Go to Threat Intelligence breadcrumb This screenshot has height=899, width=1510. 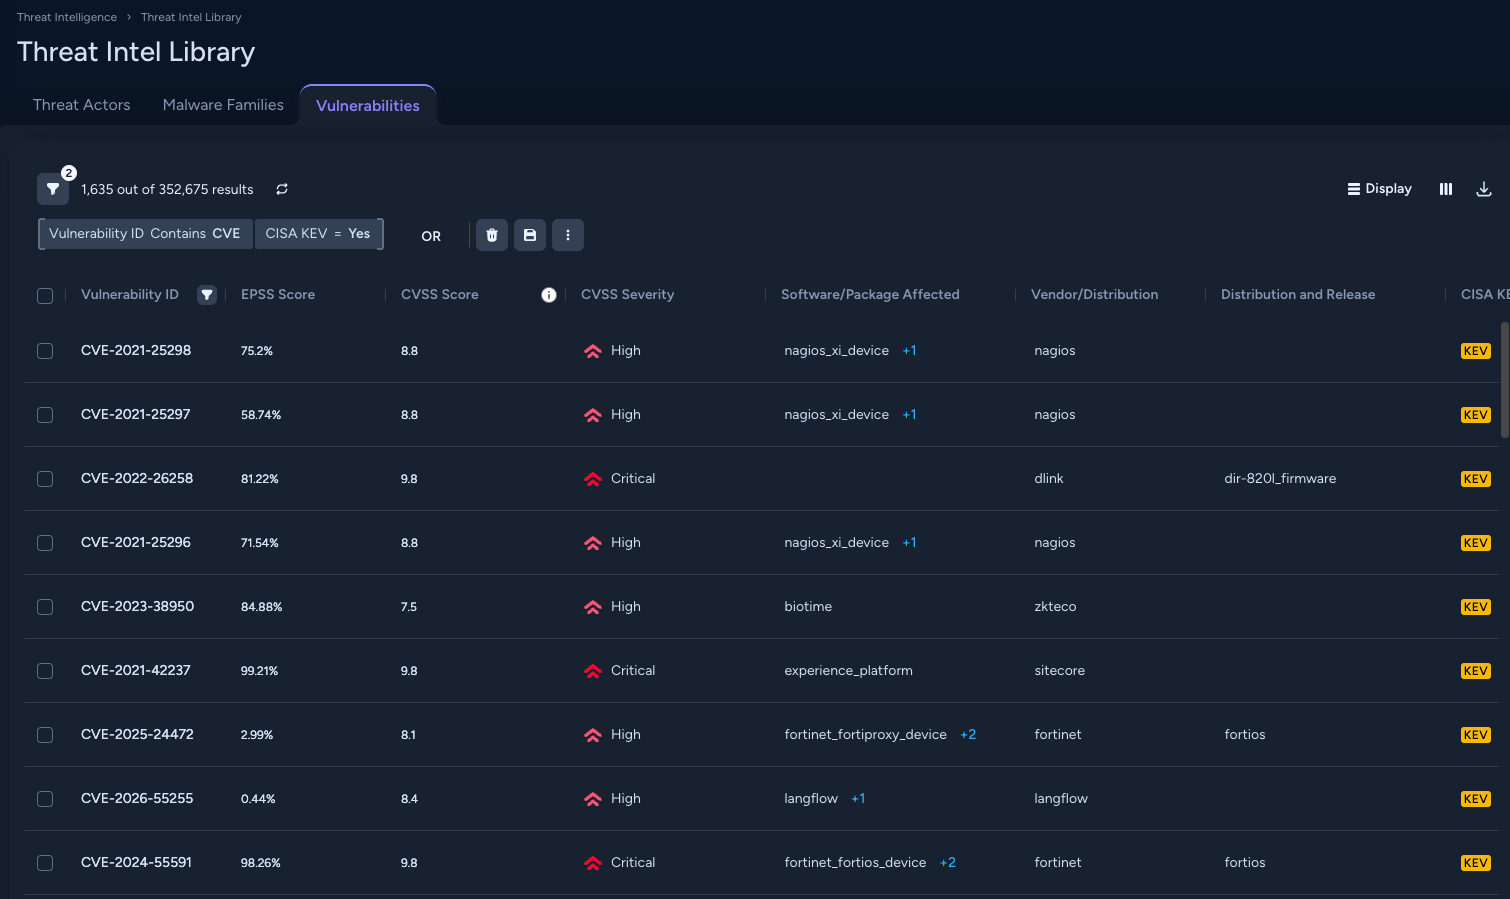point(67,17)
